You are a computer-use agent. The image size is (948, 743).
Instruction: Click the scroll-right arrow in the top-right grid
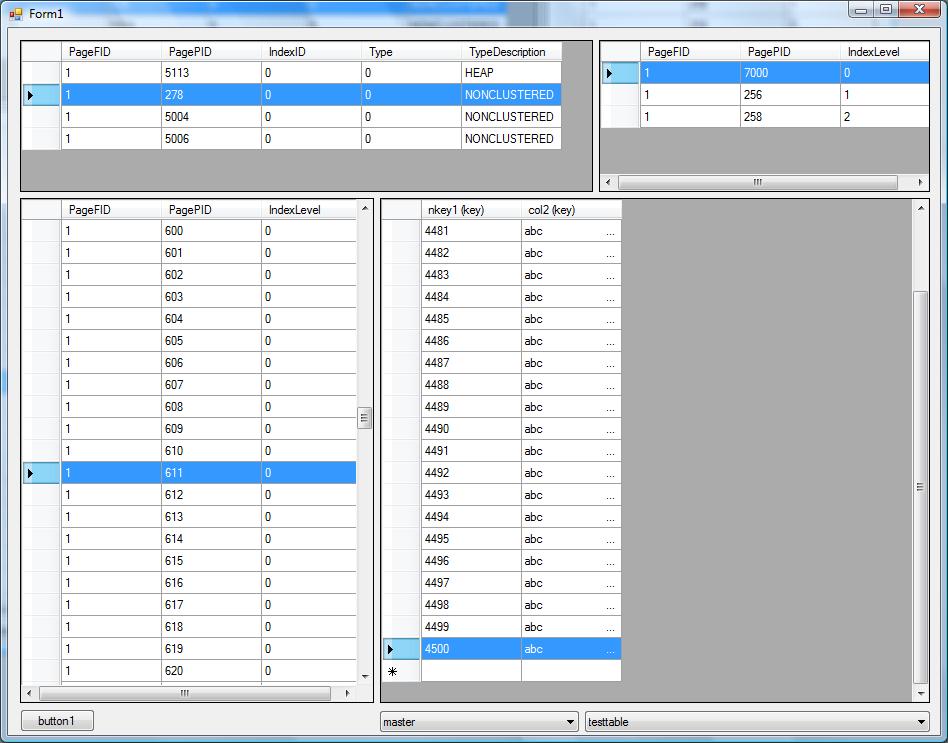(x=921, y=183)
